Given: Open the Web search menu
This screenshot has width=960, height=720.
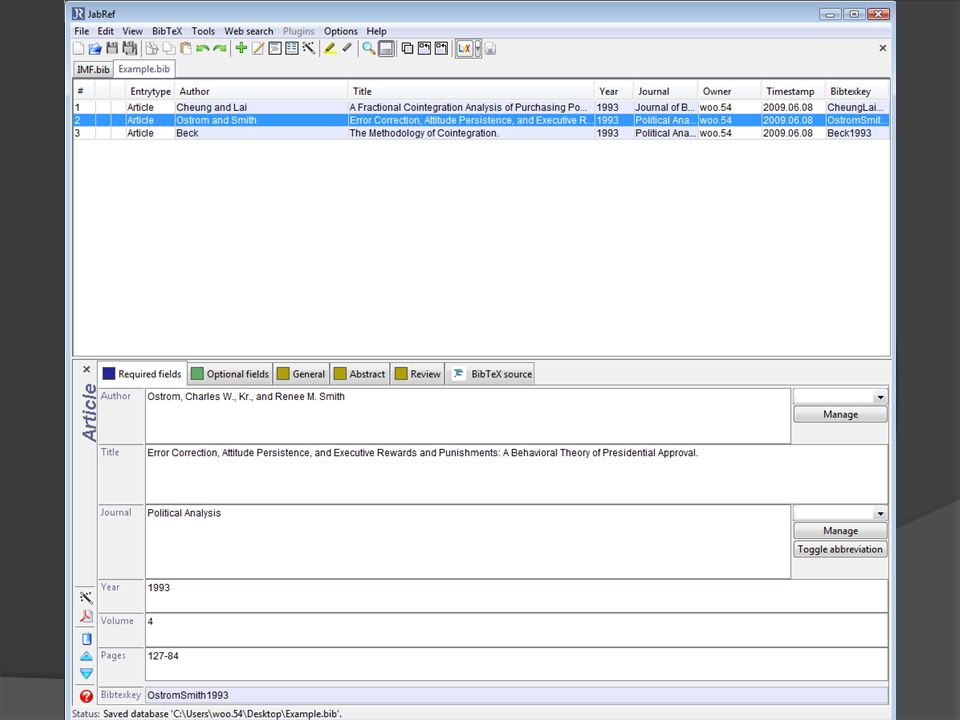Looking at the screenshot, I should (x=249, y=31).
